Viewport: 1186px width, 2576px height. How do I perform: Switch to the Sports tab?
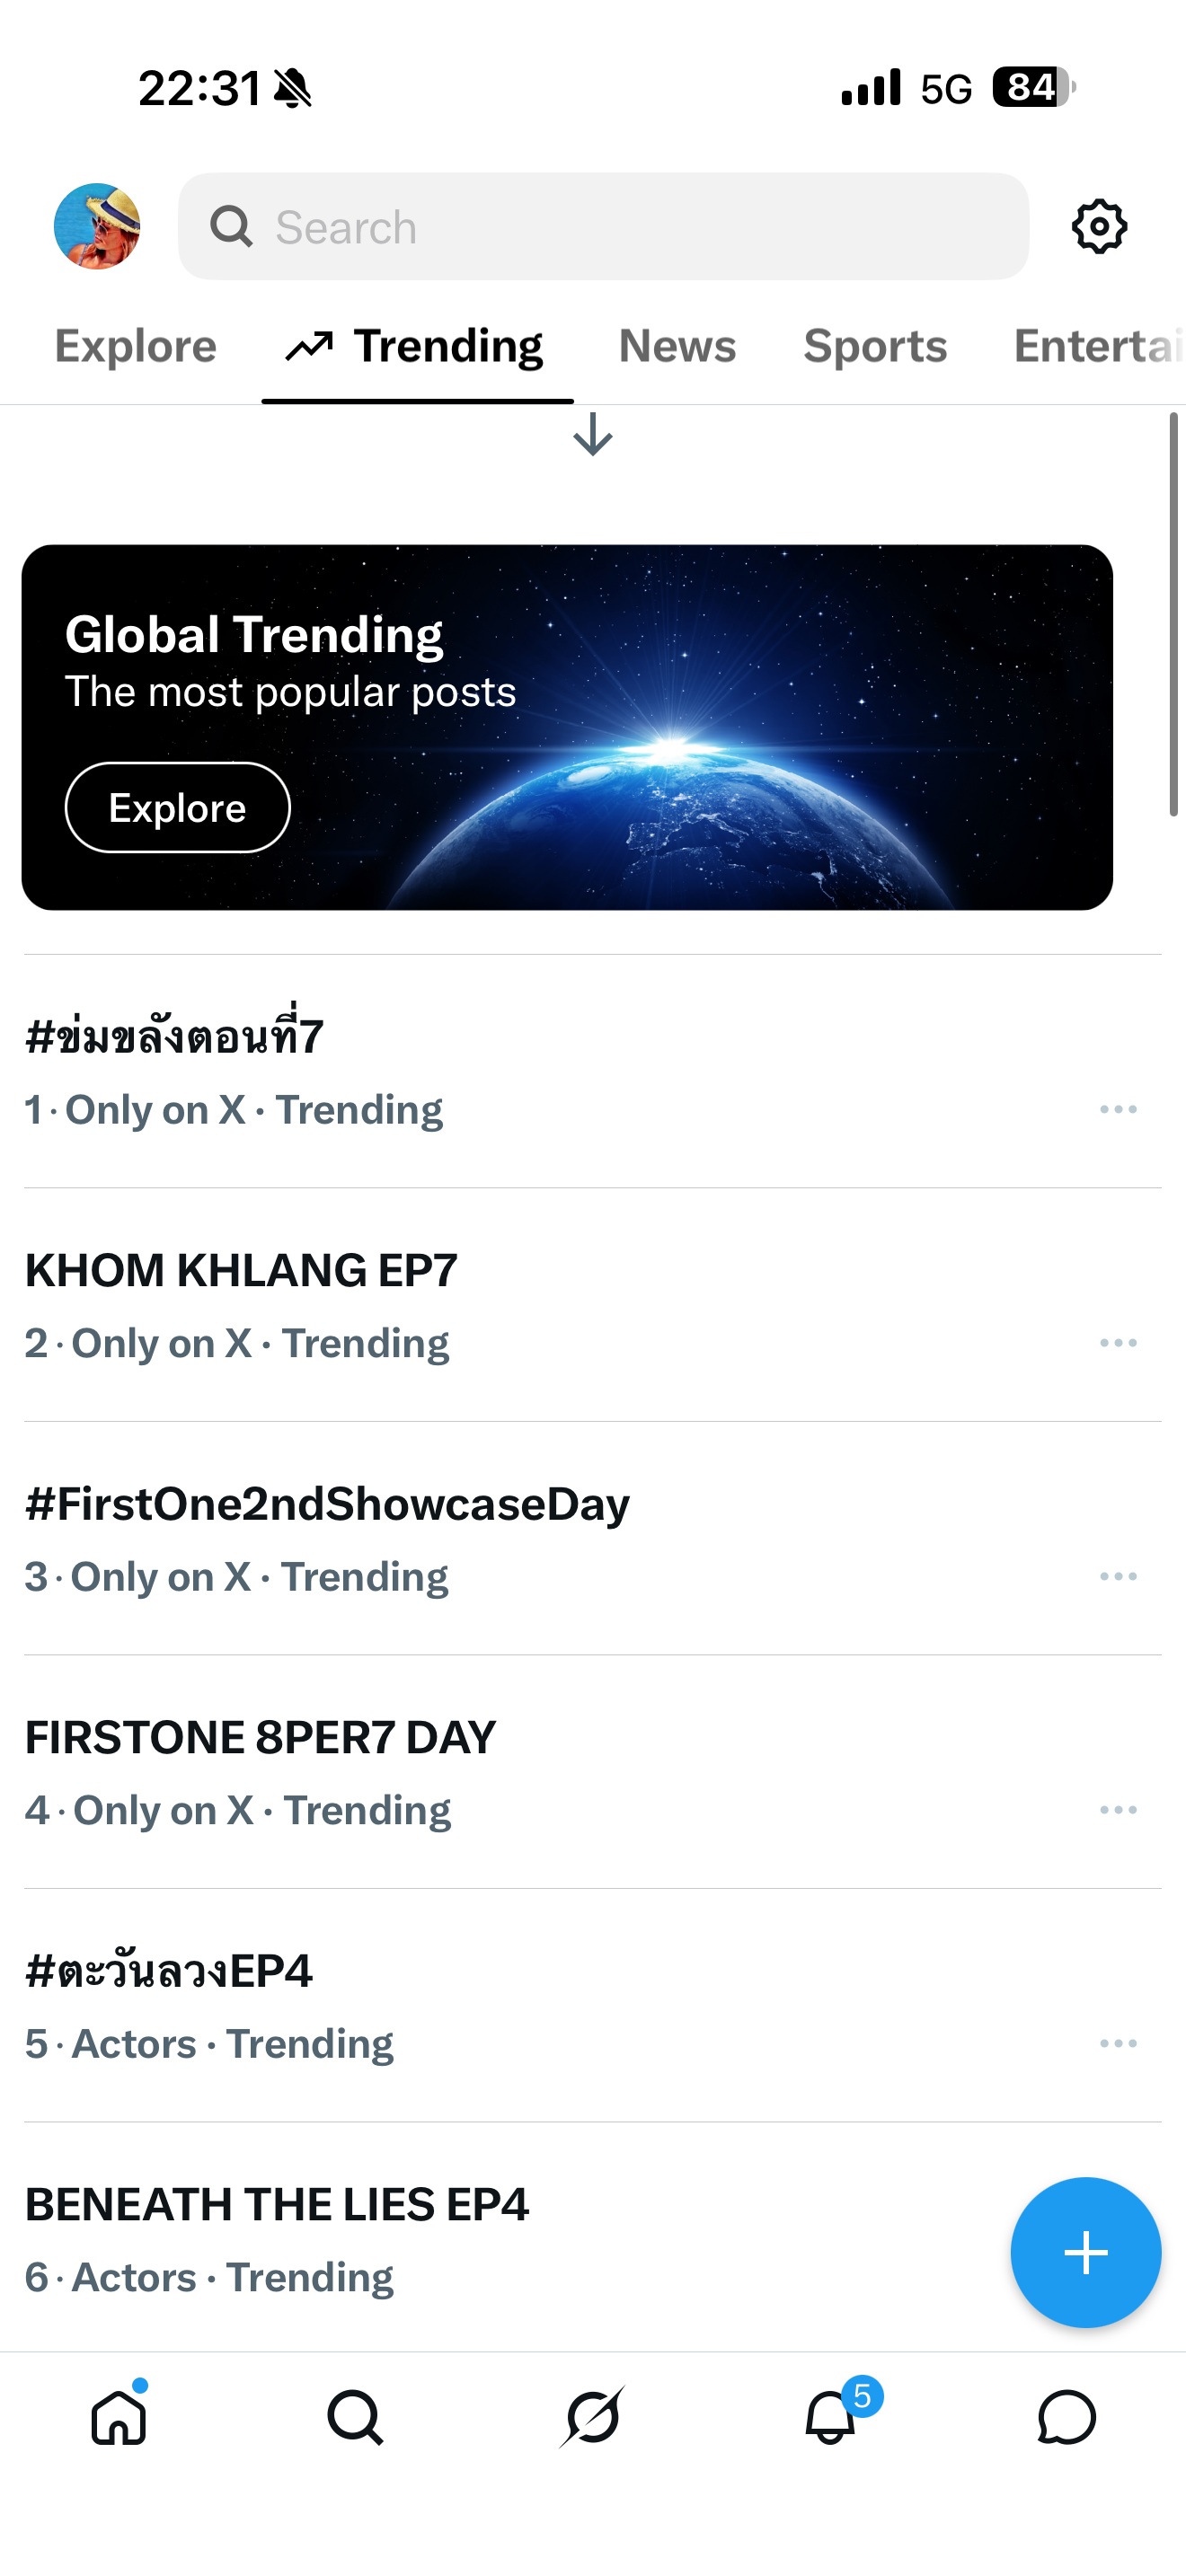click(875, 346)
